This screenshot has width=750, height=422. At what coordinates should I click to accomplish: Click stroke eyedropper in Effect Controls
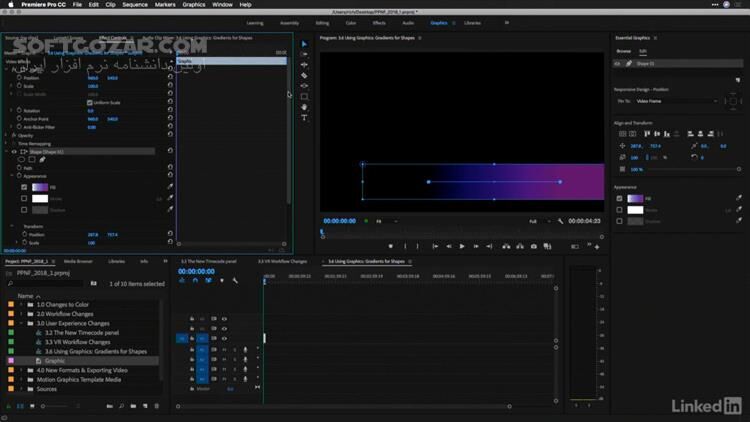170,198
